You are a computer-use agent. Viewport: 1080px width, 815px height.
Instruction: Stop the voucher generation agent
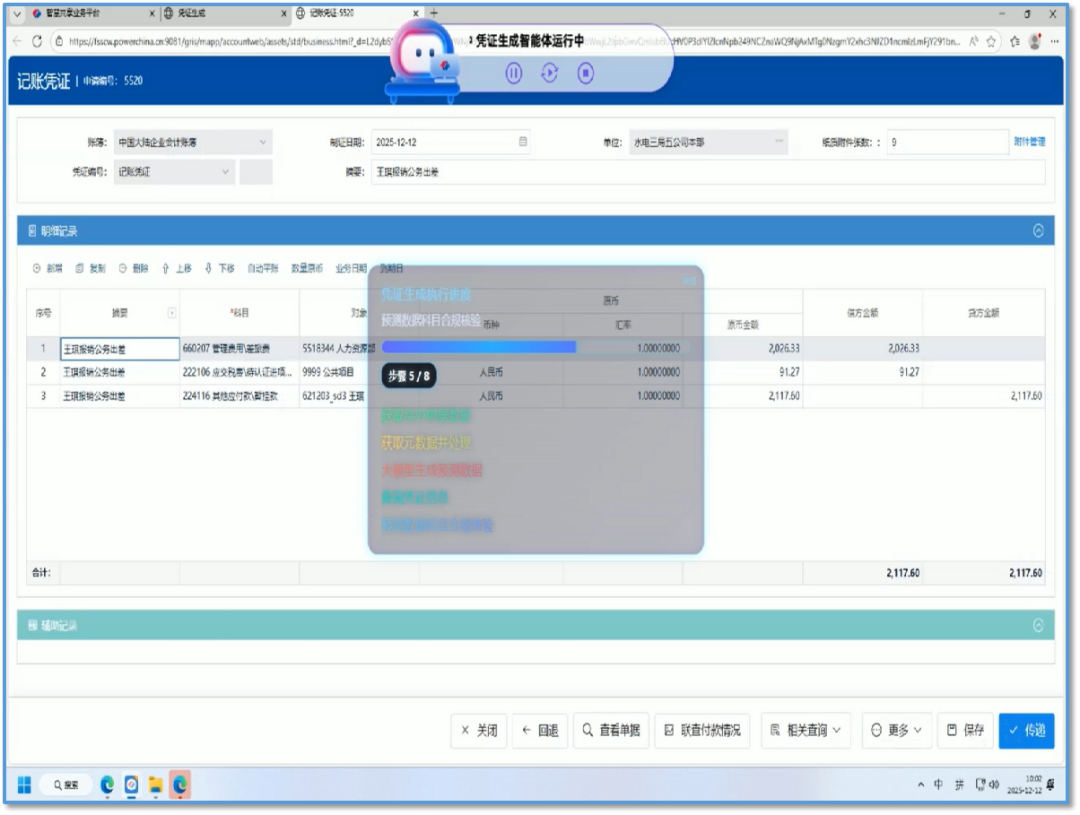(585, 73)
